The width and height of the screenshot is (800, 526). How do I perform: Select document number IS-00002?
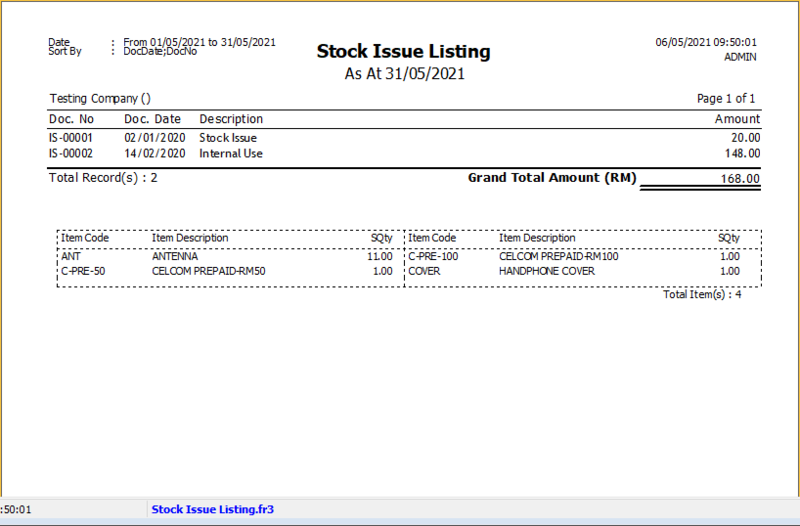point(71,154)
